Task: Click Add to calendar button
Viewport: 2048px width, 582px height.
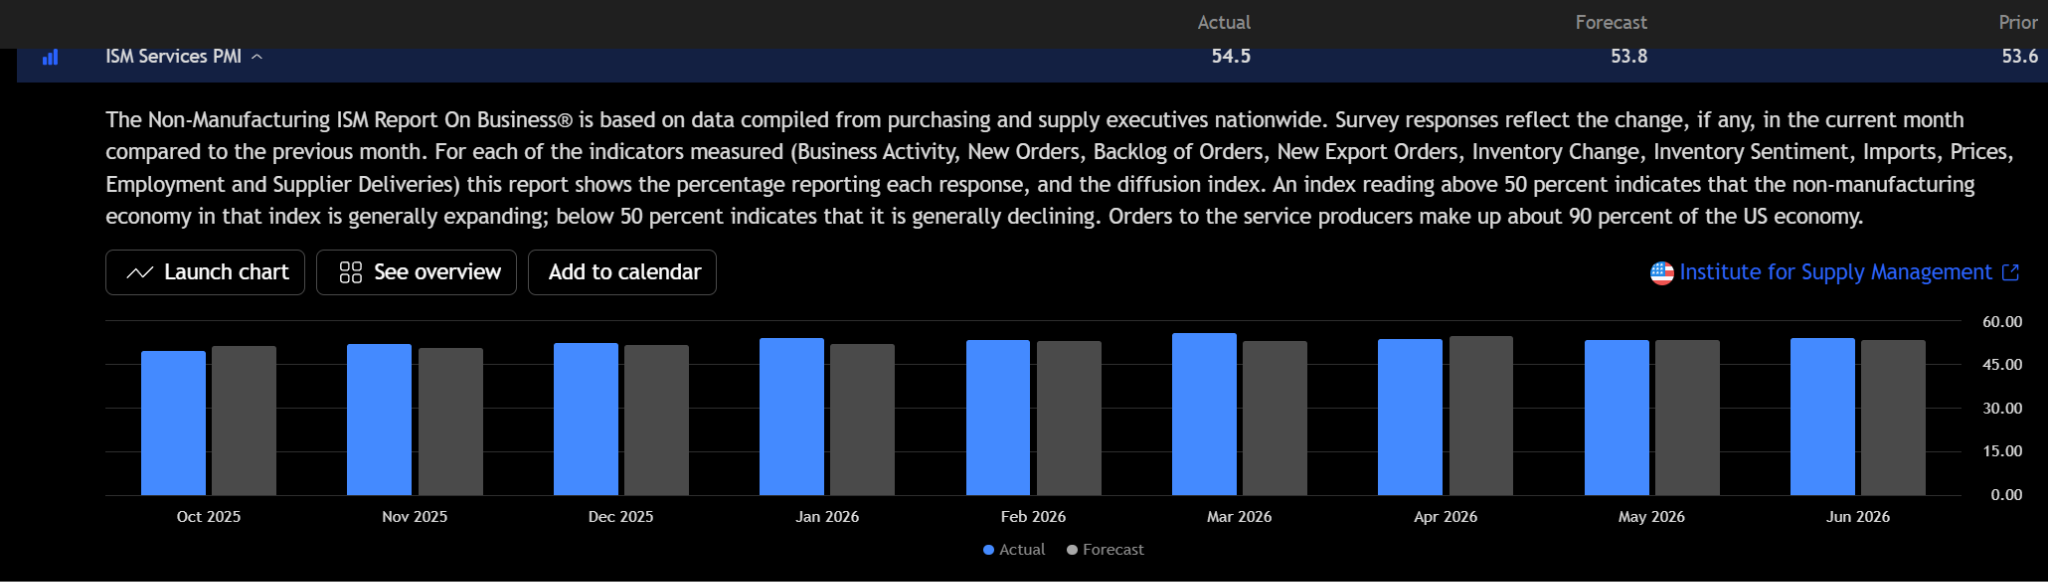Action: tap(622, 272)
